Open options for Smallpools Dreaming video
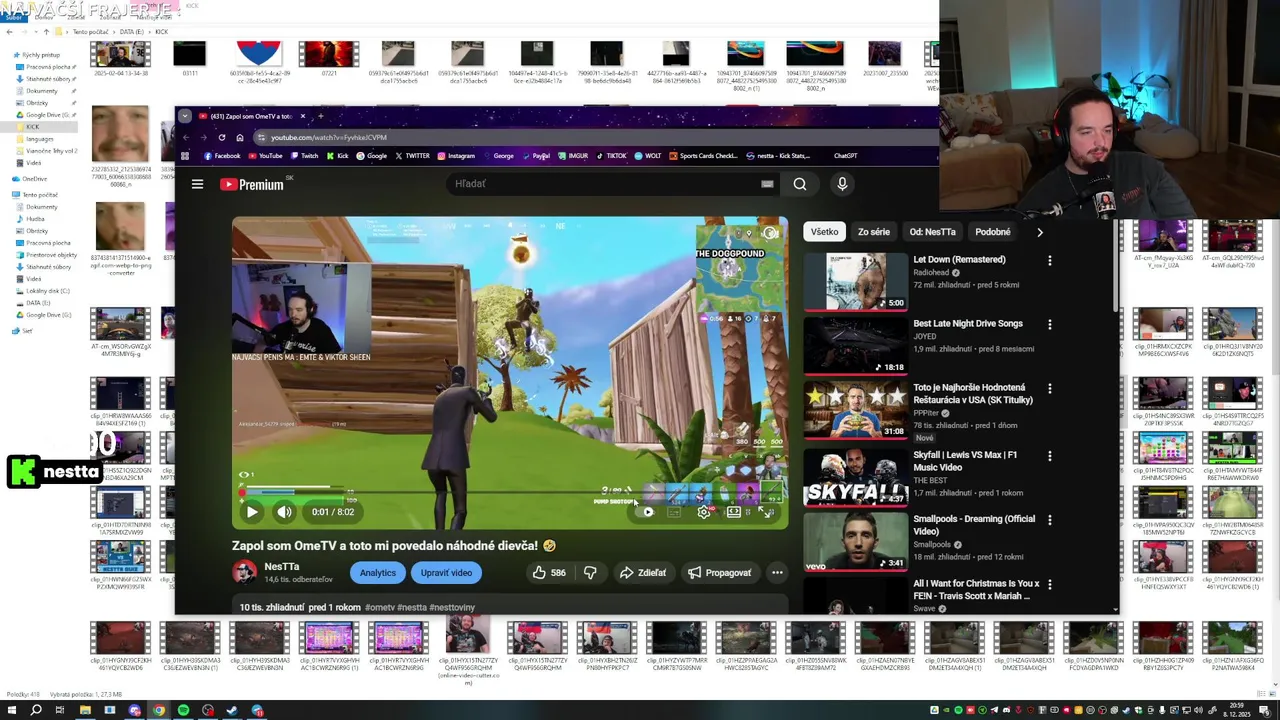The height and width of the screenshot is (720, 1280). tap(1049, 519)
